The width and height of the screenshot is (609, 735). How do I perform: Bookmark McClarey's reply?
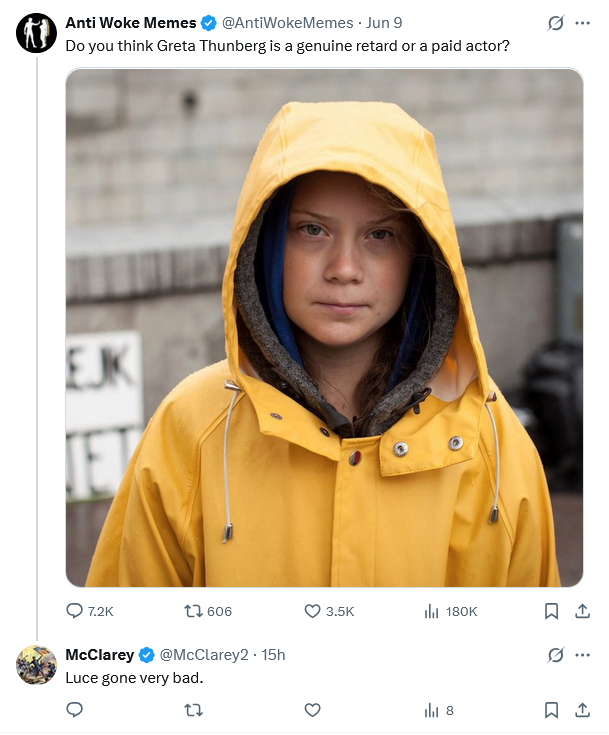click(551, 710)
